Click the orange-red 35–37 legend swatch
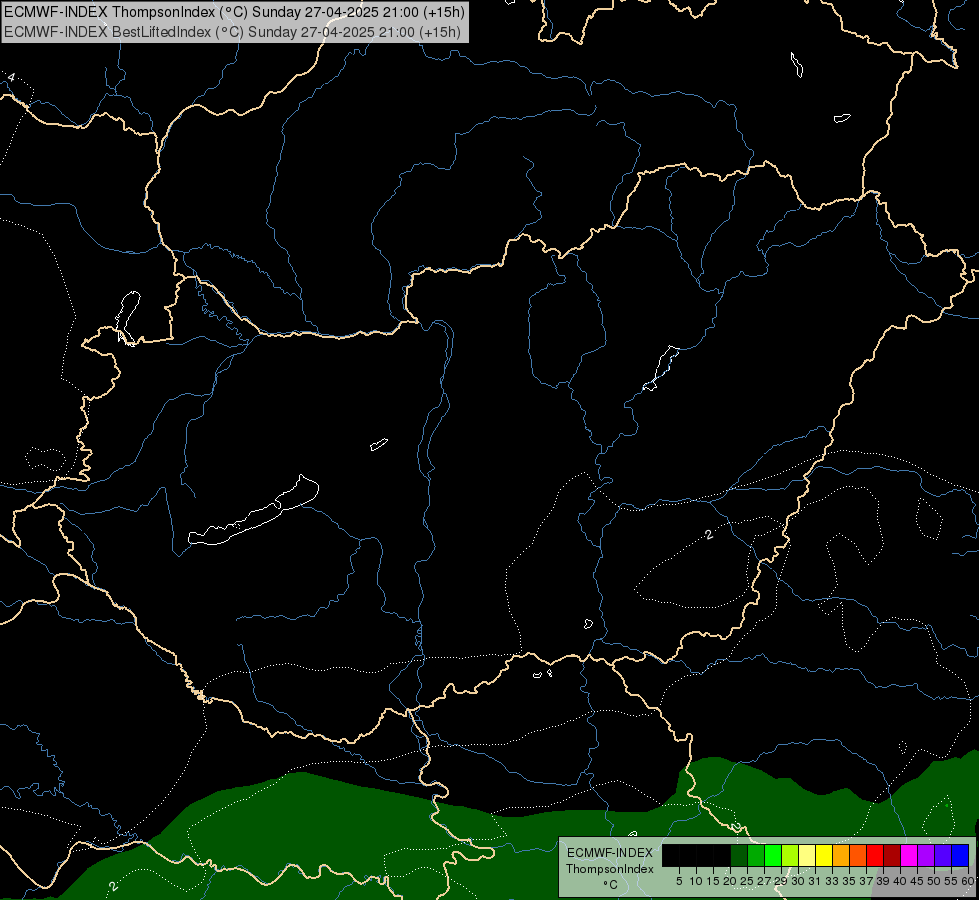Screen dimensions: 979x900 coord(858,855)
